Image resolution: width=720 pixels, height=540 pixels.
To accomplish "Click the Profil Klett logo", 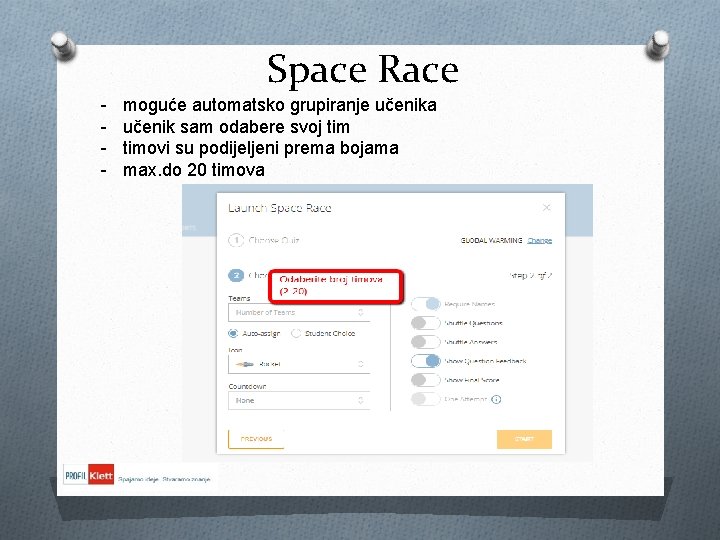I will coord(89,475).
